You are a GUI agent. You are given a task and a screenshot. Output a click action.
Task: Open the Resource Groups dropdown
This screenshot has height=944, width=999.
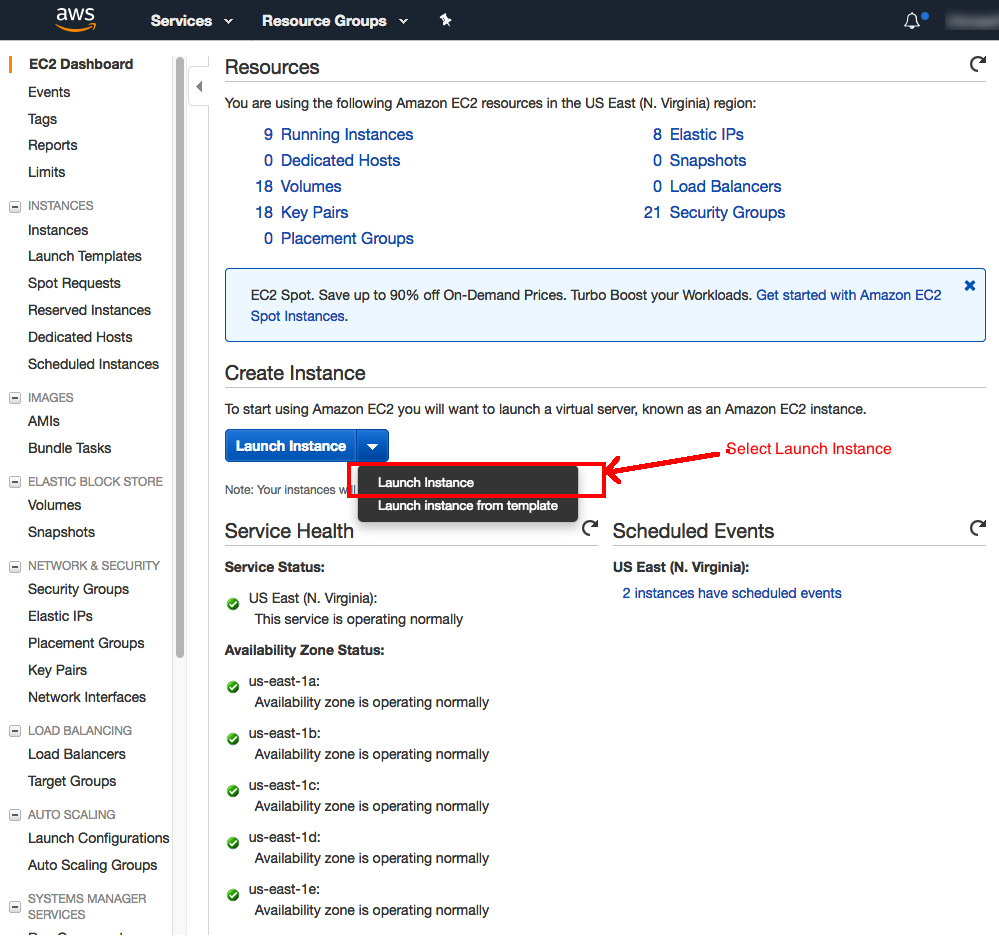click(x=334, y=21)
